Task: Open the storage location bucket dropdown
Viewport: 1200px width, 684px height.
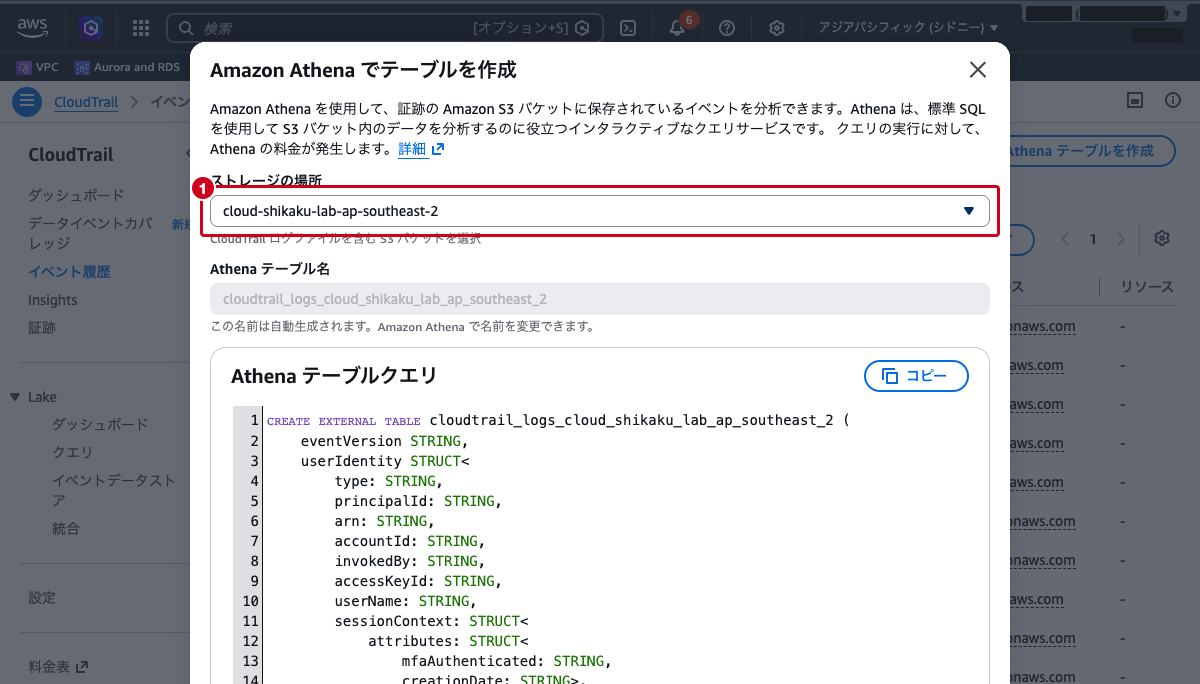Action: pos(599,211)
